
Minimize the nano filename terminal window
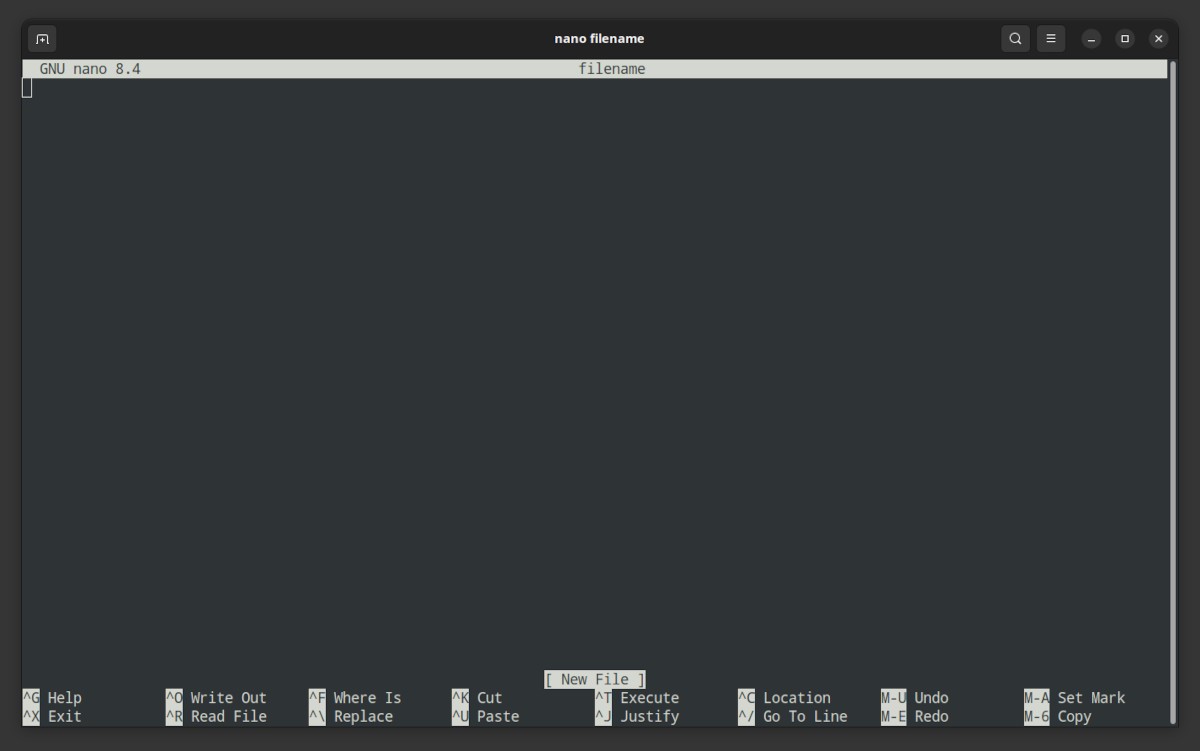click(x=1092, y=39)
